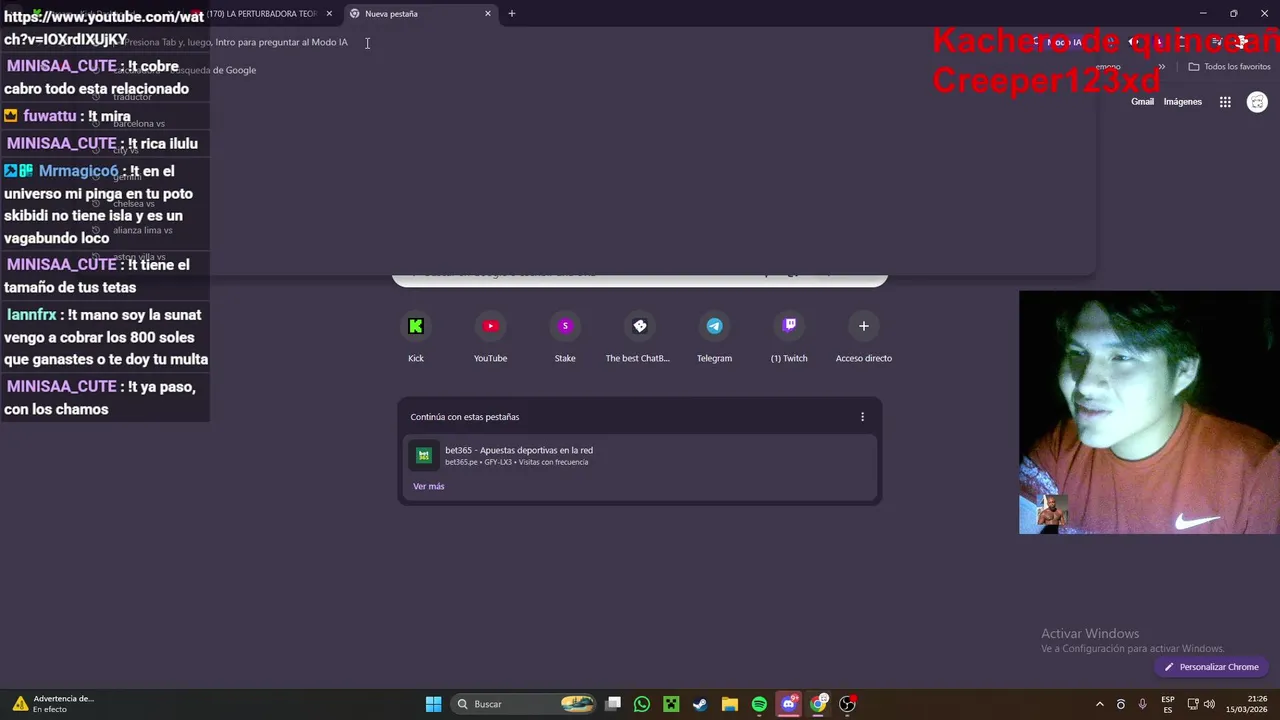Screen dimensions: 1280x720
Task: Open the Google apps grid
Action: (x=1225, y=102)
